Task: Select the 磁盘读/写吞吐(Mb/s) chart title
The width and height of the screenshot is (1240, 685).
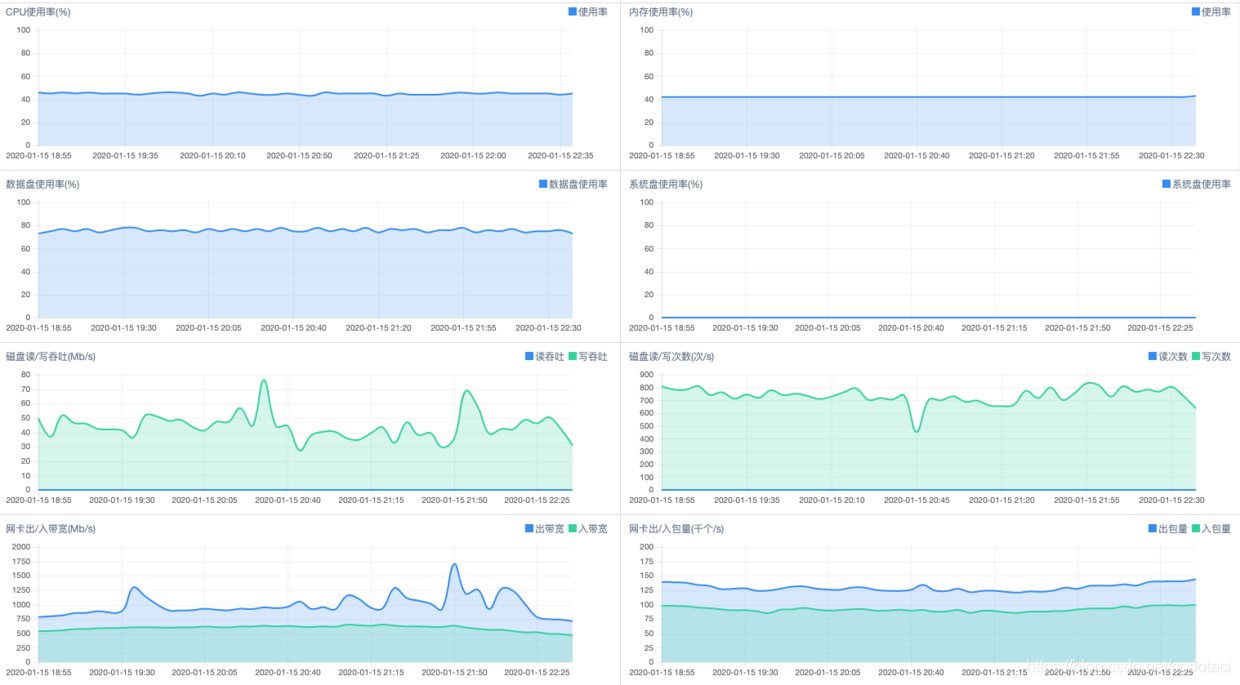Action: point(51,356)
